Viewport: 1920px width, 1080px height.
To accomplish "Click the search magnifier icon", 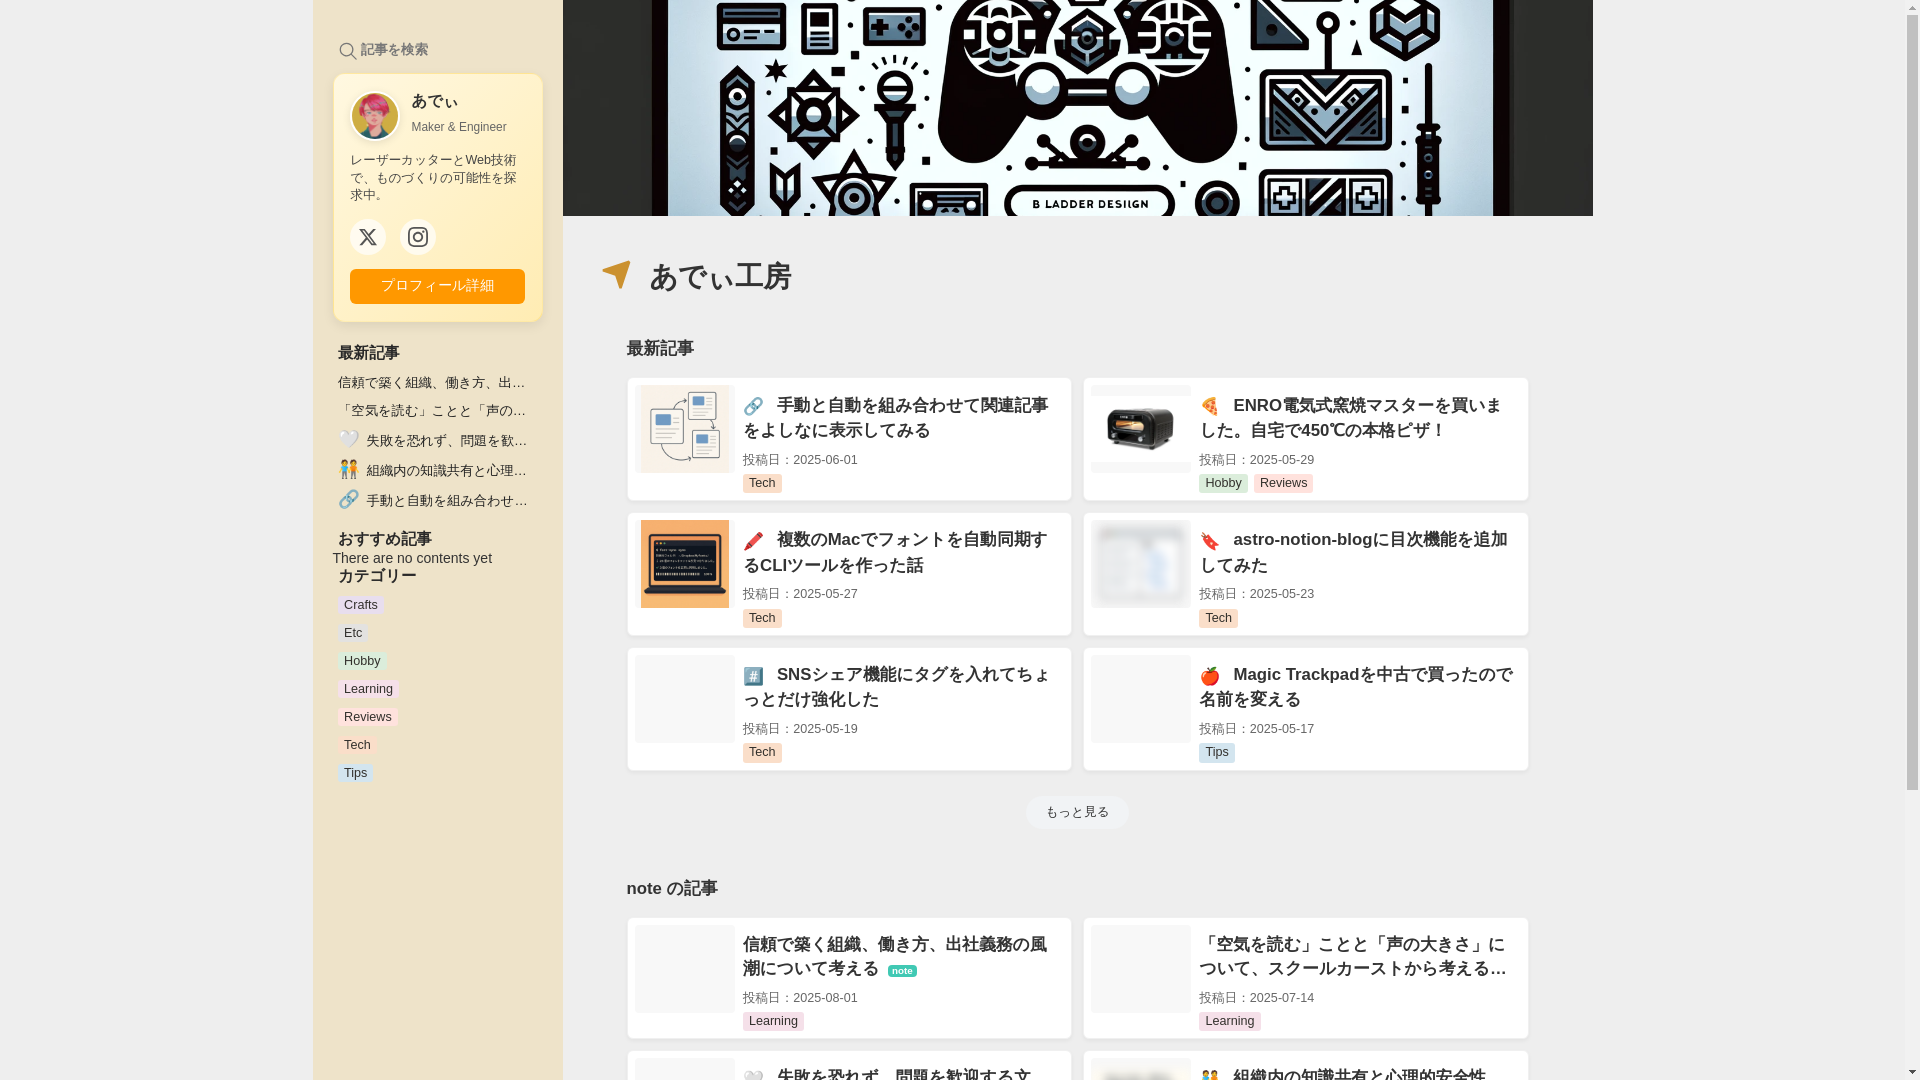I will pos(347,51).
